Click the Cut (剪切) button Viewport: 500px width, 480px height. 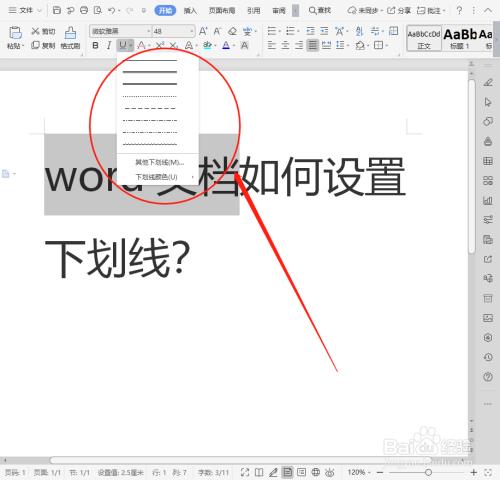coord(43,31)
